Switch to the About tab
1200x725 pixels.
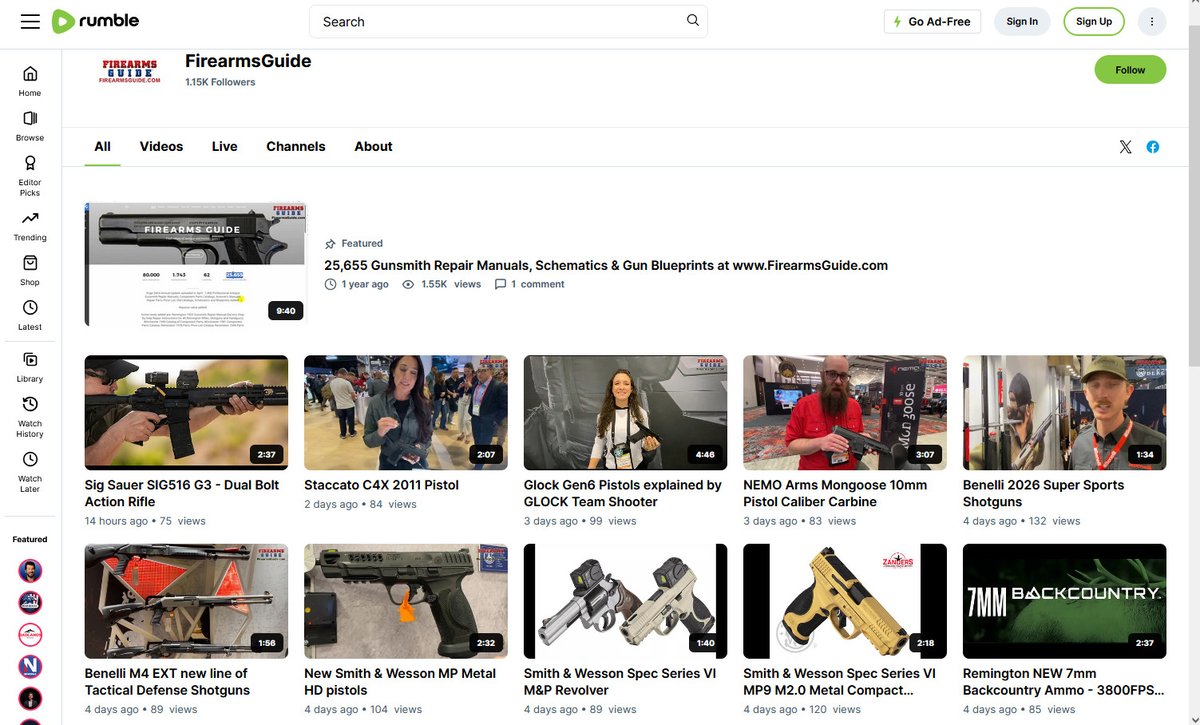pos(373,146)
